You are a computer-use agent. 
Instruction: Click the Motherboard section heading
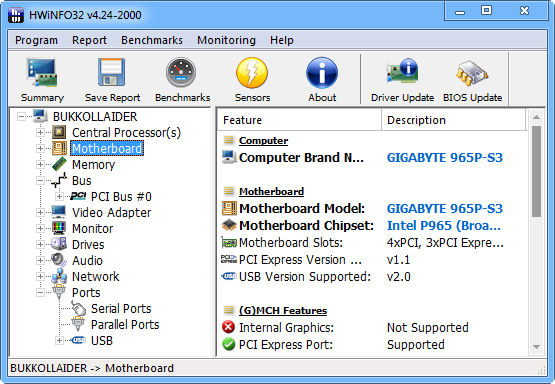click(x=271, y=191)
